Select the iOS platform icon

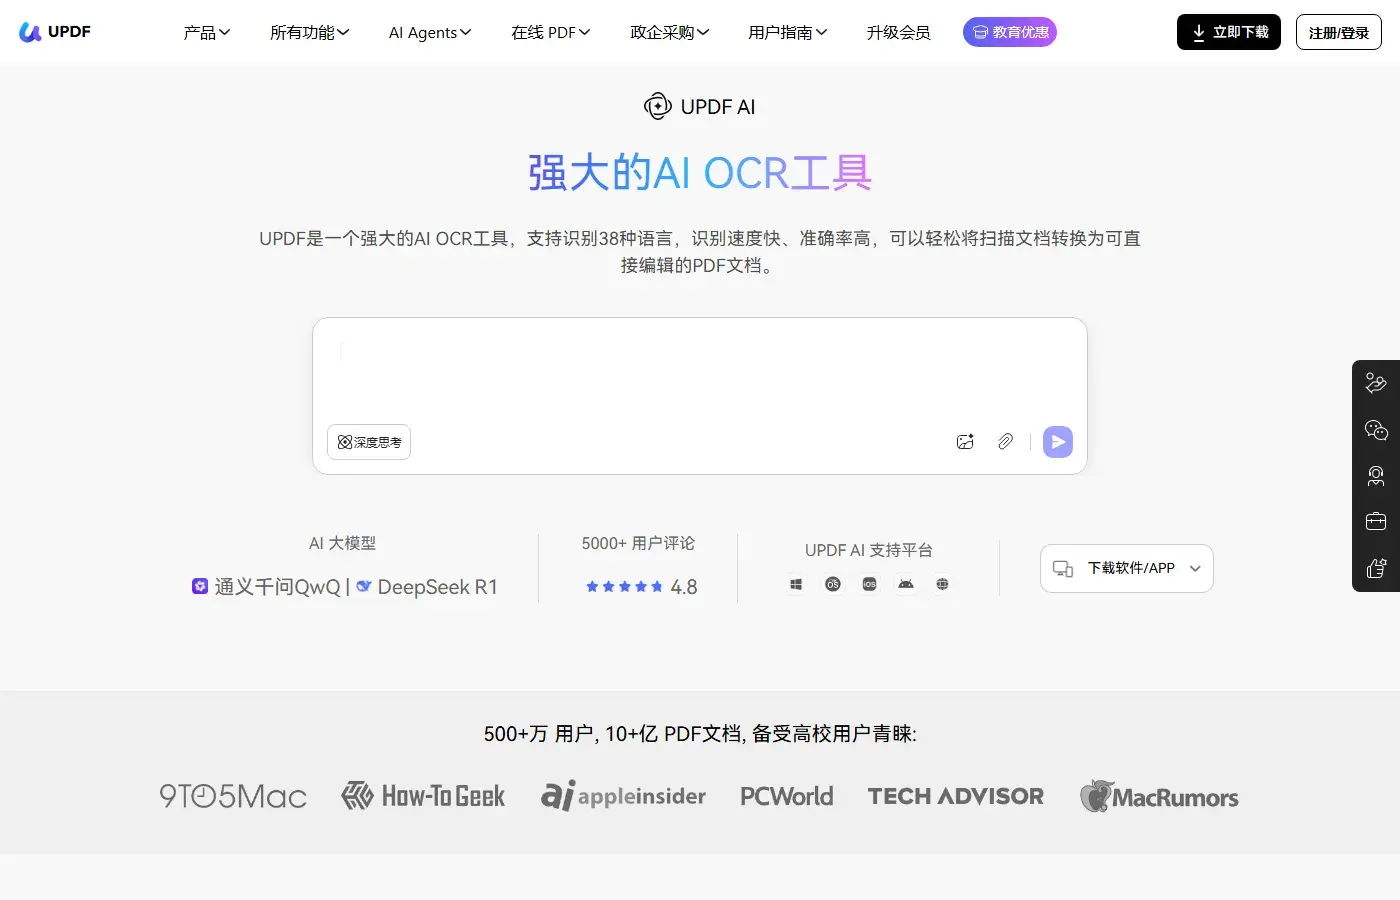(x=869, y=584)
